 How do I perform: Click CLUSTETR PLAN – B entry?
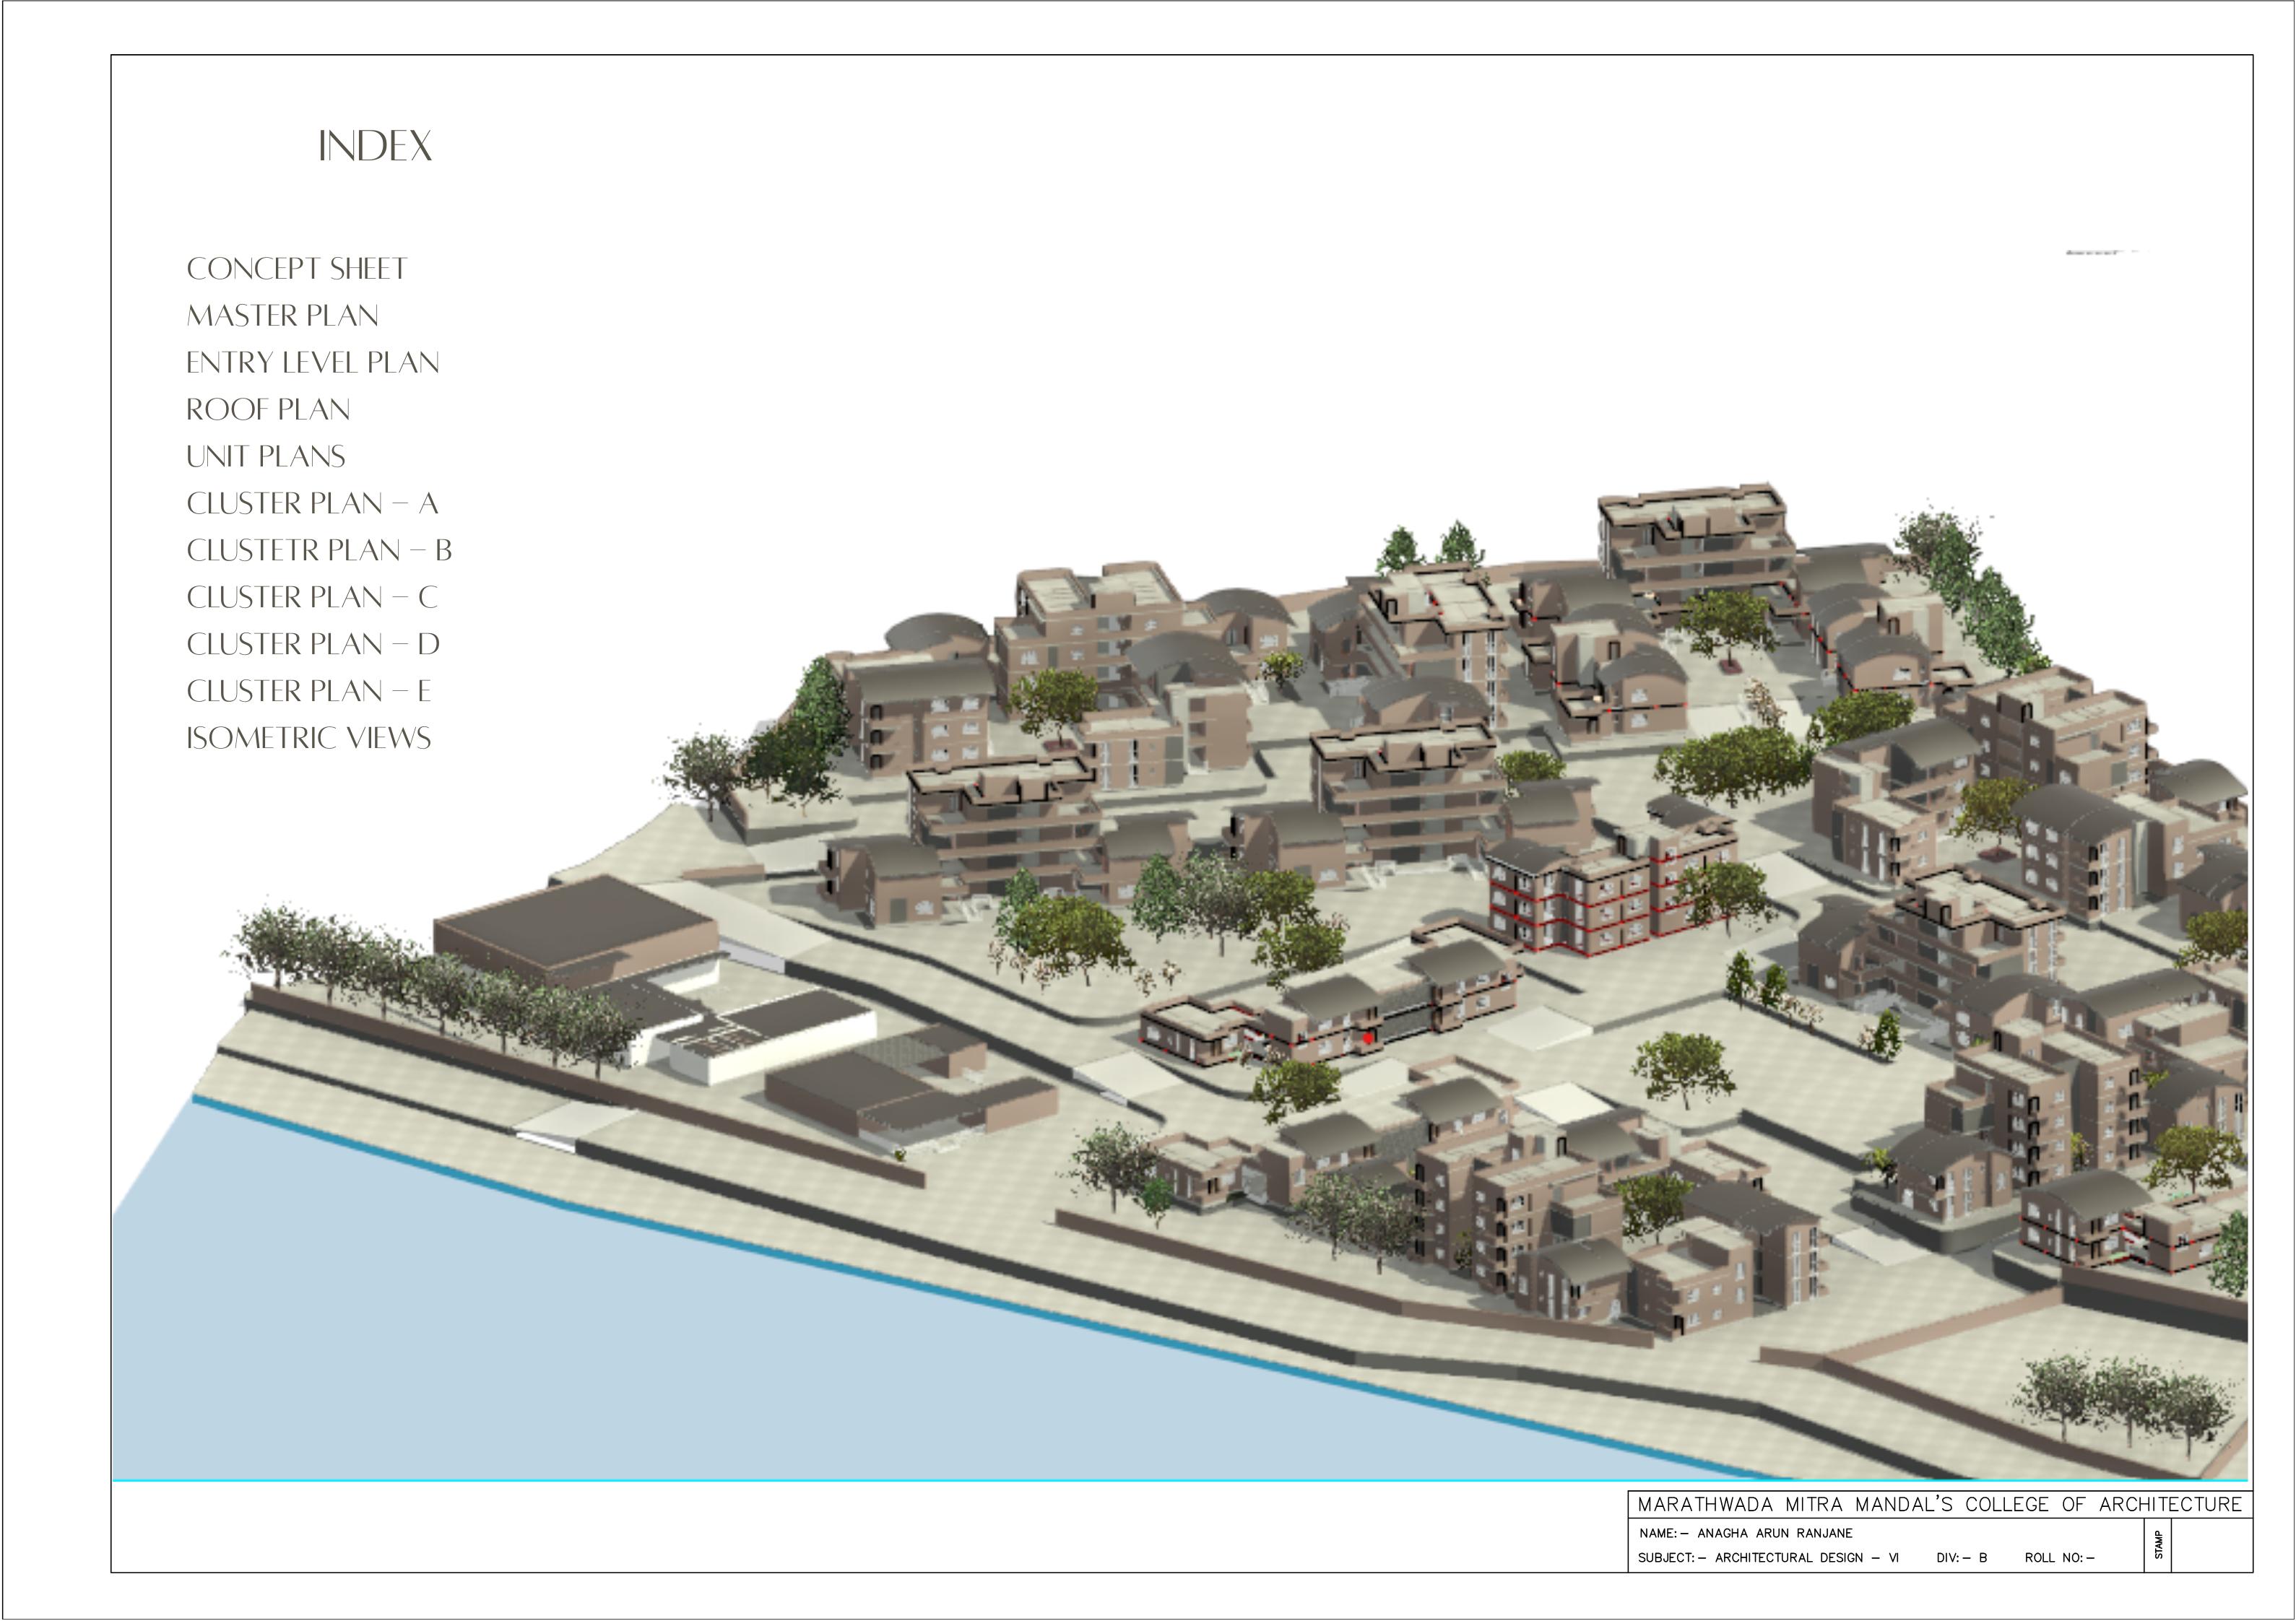pyautogui.click(x=319, y=551)
